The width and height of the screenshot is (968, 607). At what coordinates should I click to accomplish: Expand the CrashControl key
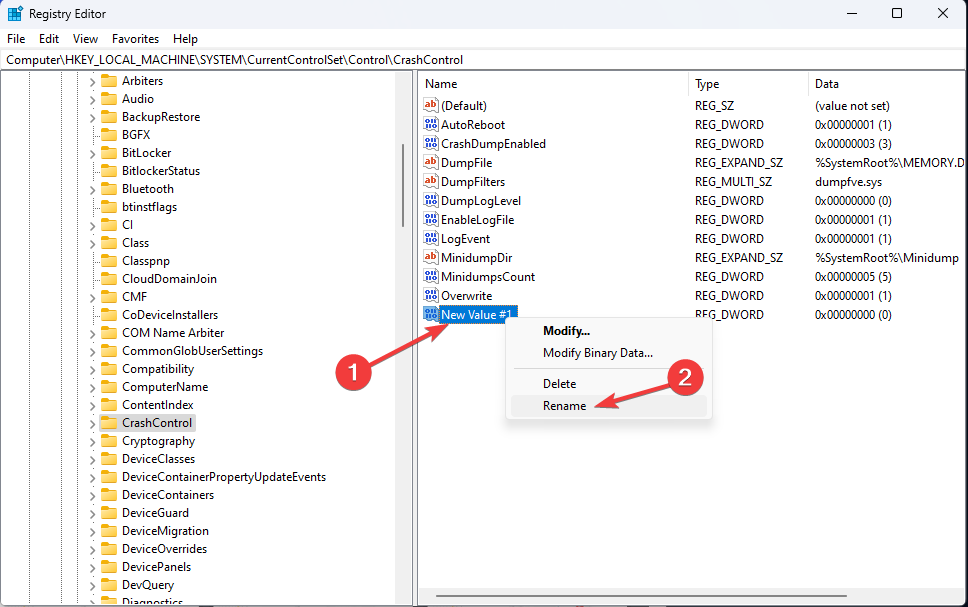[92, 424]
